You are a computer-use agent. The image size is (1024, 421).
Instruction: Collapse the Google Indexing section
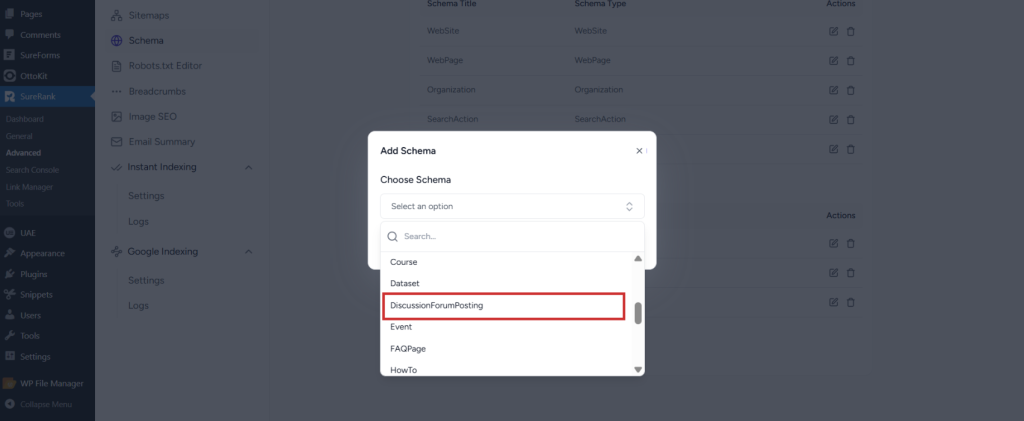[x=248, y=252]
